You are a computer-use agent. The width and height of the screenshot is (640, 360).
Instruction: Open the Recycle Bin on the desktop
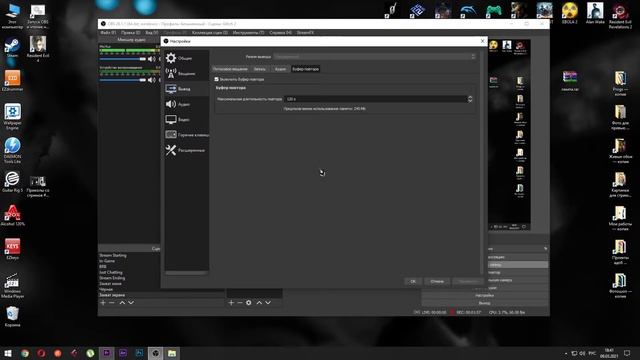click(12, 317)
